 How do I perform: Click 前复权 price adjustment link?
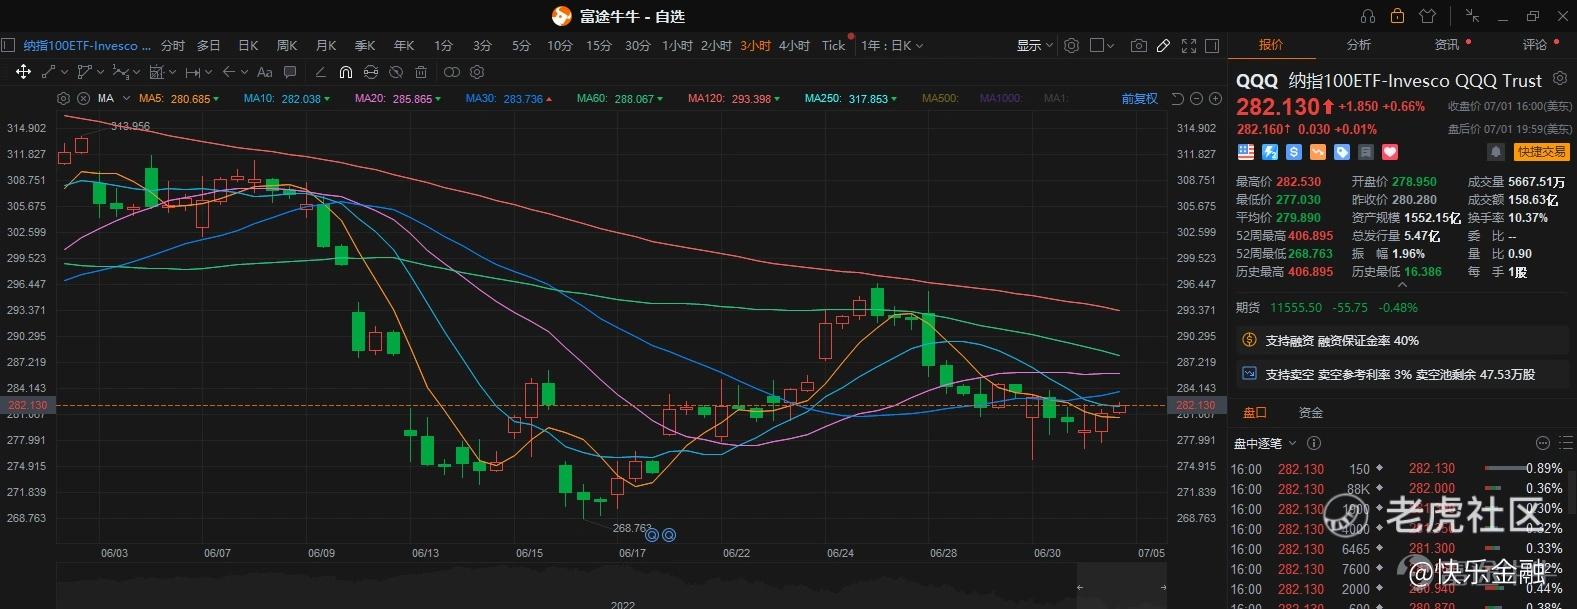pyautogui.click(x=1139, y=99)
